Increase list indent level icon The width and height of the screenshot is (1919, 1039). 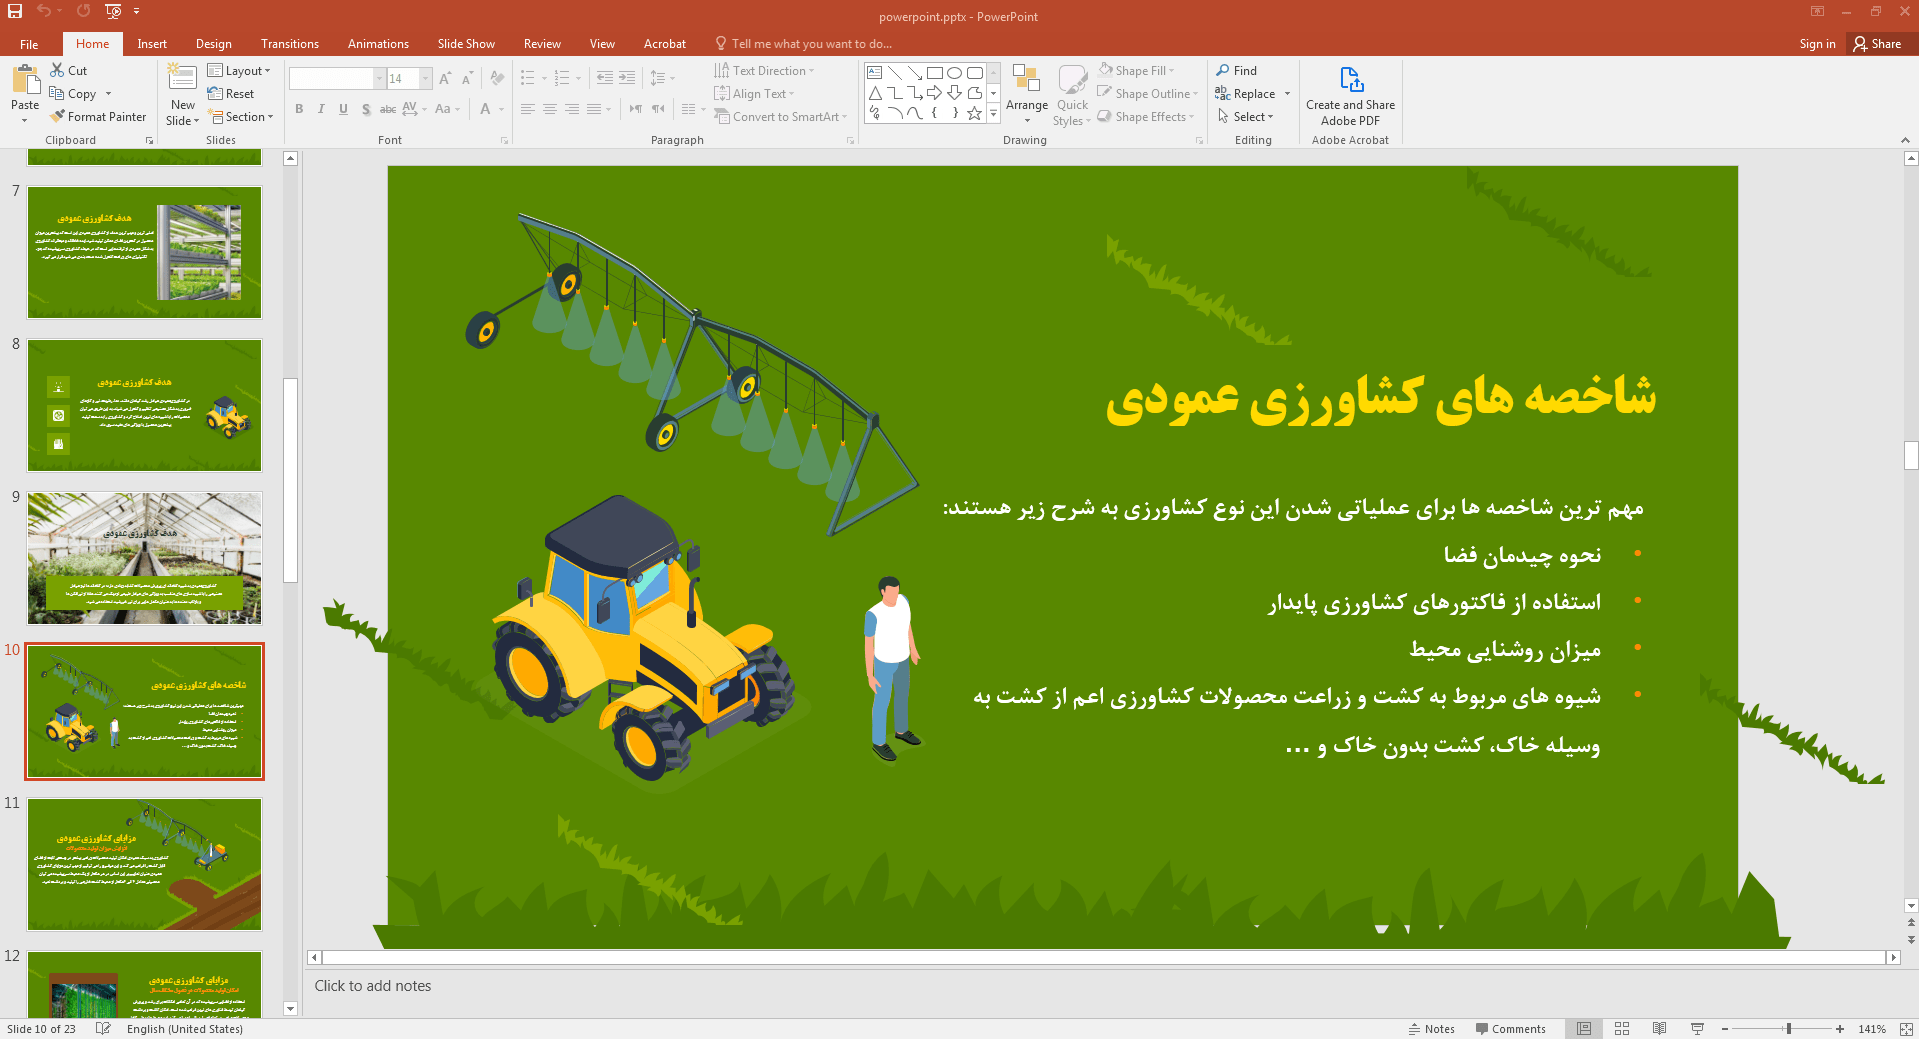click(627, 78)
